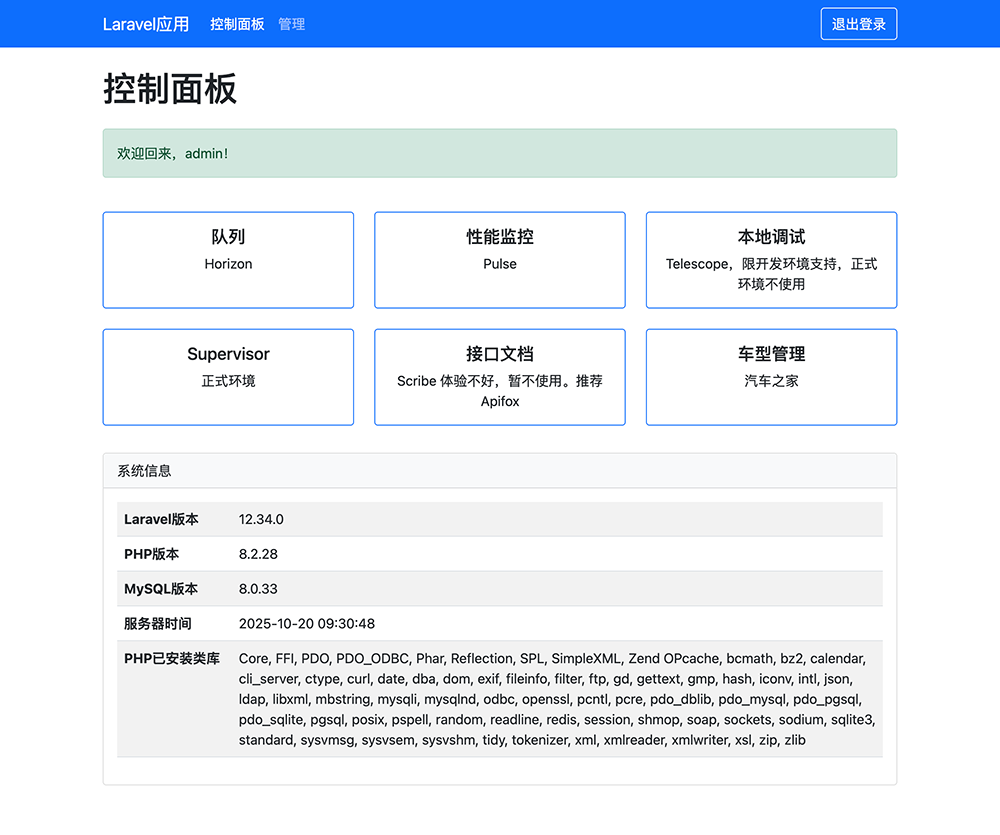Image resolution: width=1000 pixels, height=835 pixels.
Task: Click the Laravel应用 brand logo
Action: [145, 23]
